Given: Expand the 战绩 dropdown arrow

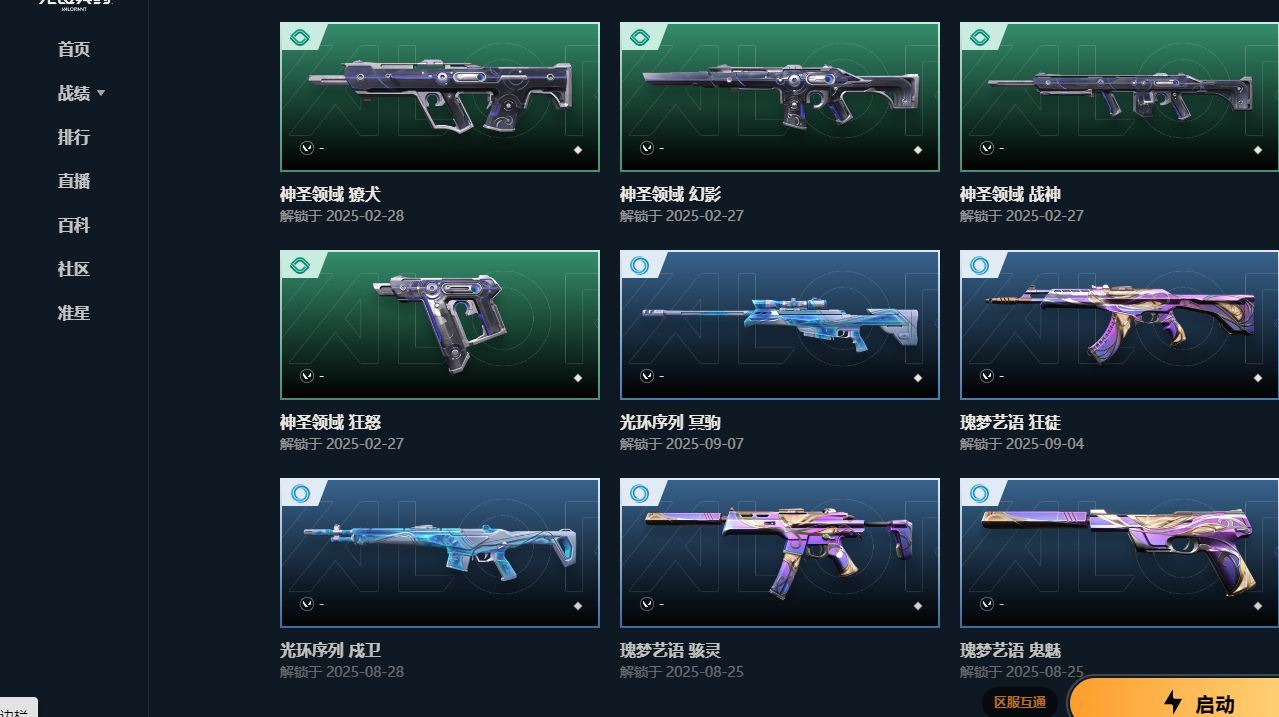Looking at the screenshot, I should tap(101, 93).
